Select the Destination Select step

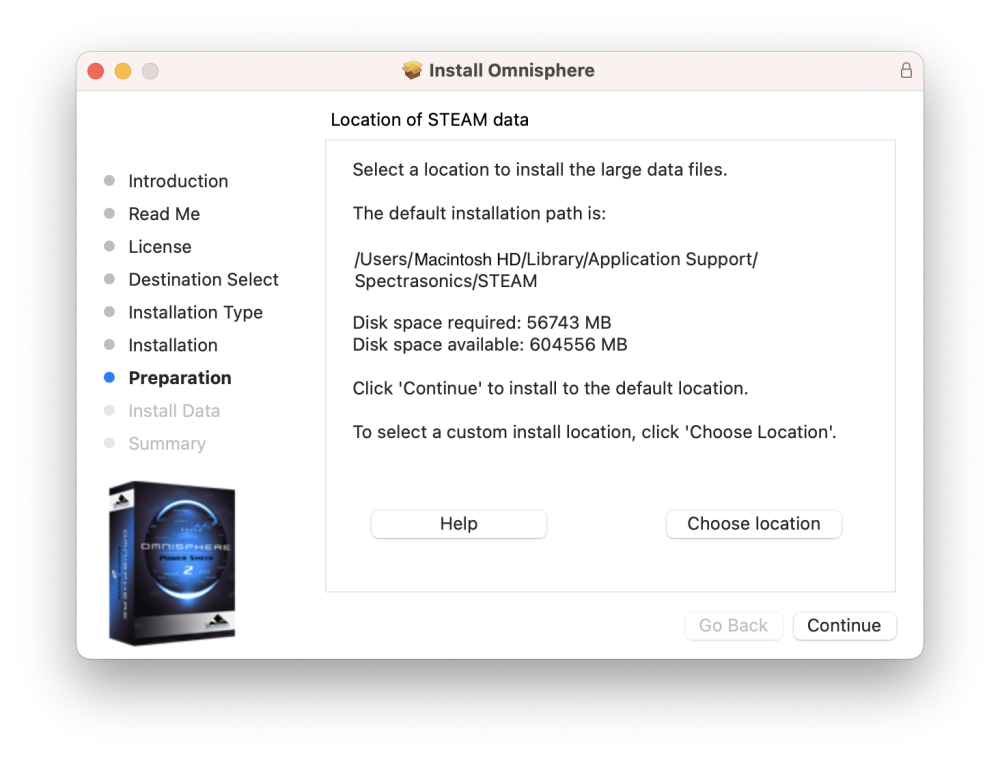coord(203,279)
